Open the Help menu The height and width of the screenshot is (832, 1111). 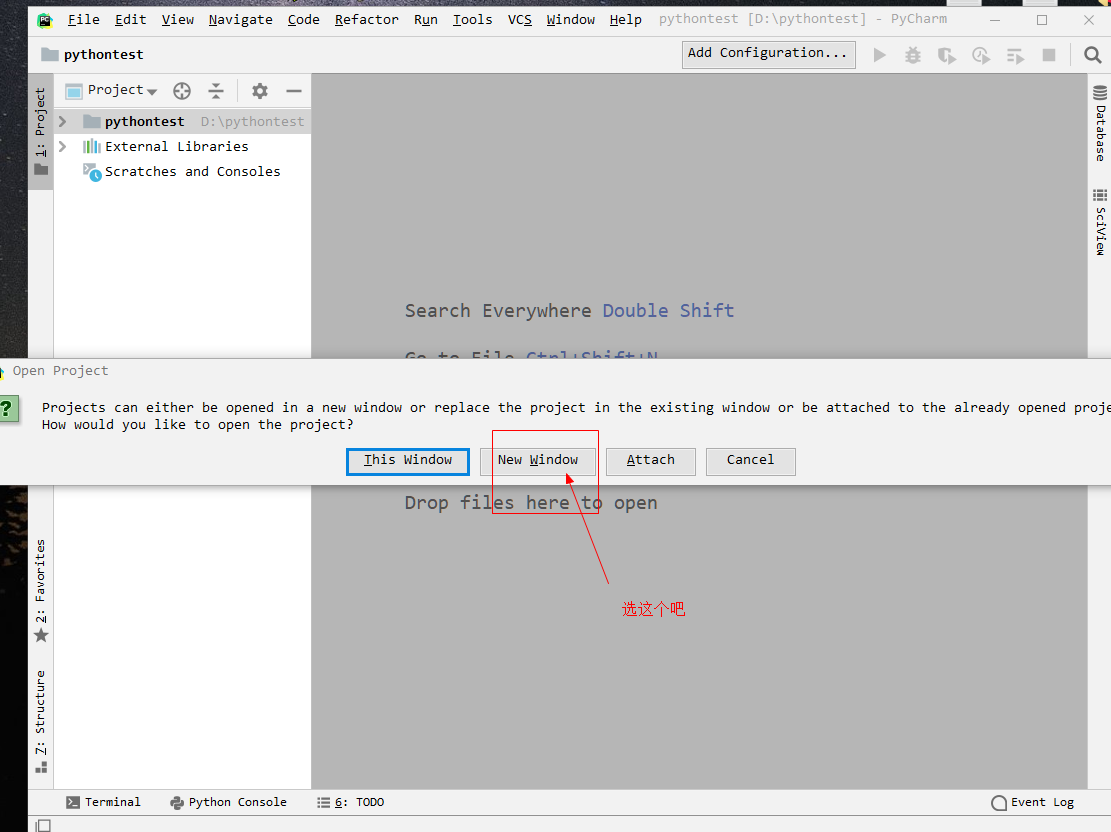[626, 20]
